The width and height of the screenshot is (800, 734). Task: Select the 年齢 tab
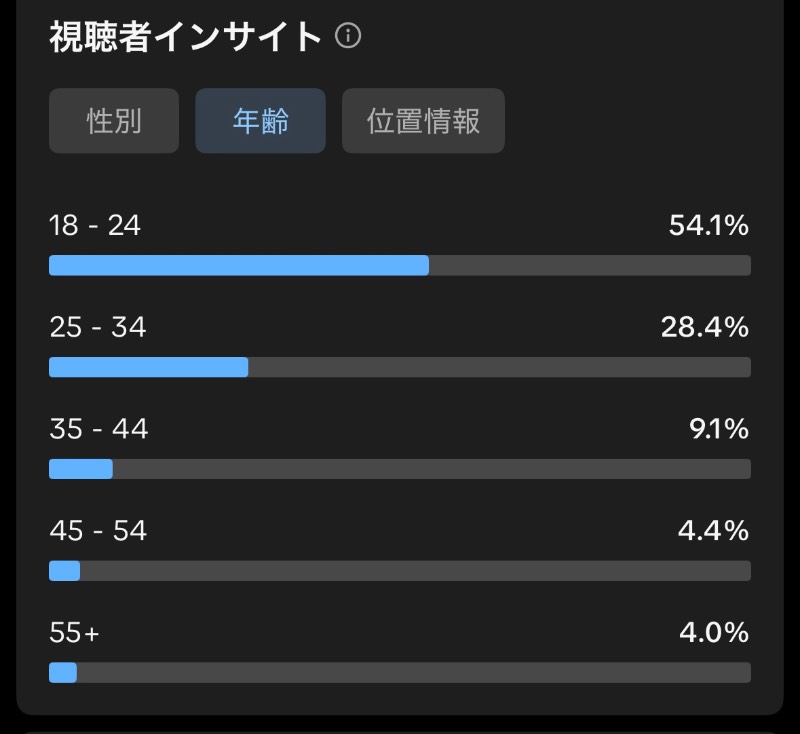click(x=260, y=121)
